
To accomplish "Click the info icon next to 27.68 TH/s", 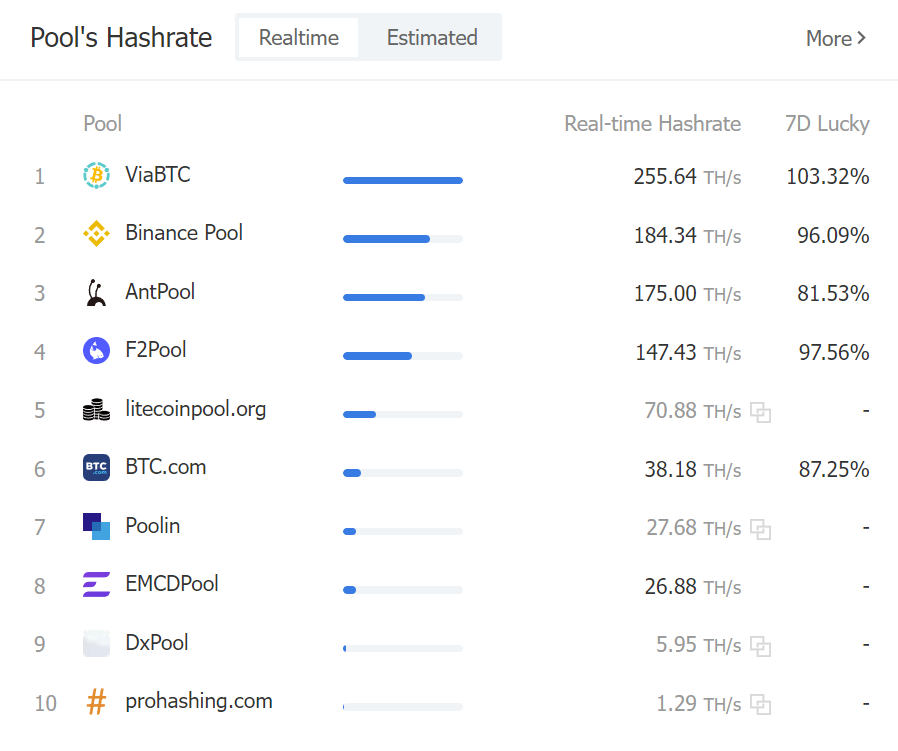I will tap(761, 529).
